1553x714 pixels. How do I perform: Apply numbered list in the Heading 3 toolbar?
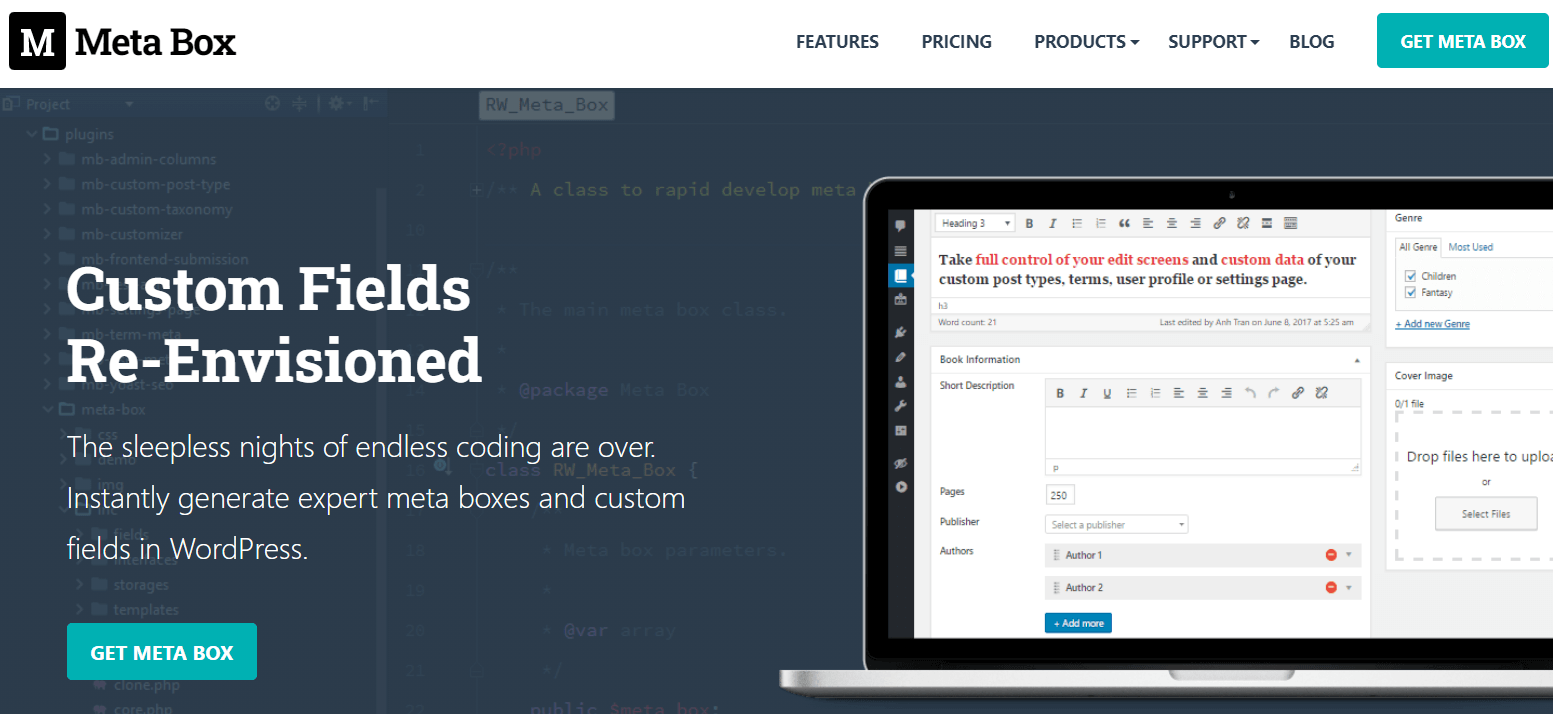coord(1101,223)
